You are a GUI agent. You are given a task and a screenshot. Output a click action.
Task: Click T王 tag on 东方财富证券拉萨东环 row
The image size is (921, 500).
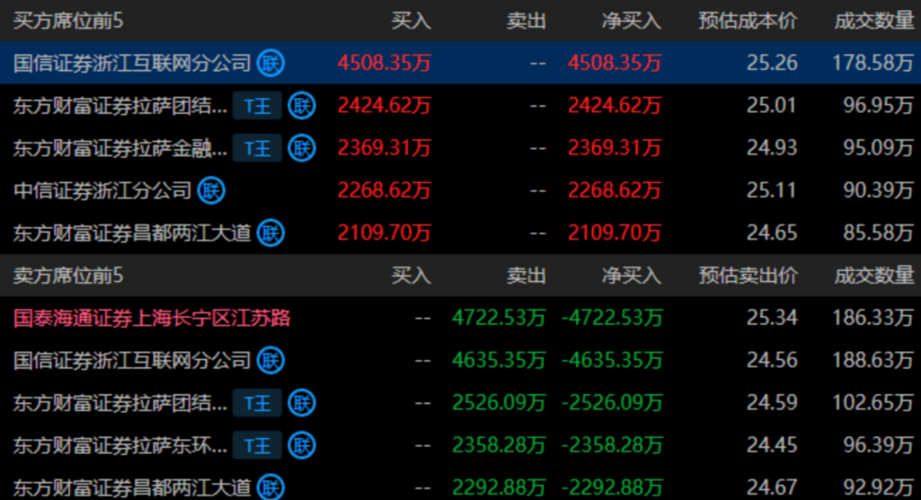[x=257, y=445]
